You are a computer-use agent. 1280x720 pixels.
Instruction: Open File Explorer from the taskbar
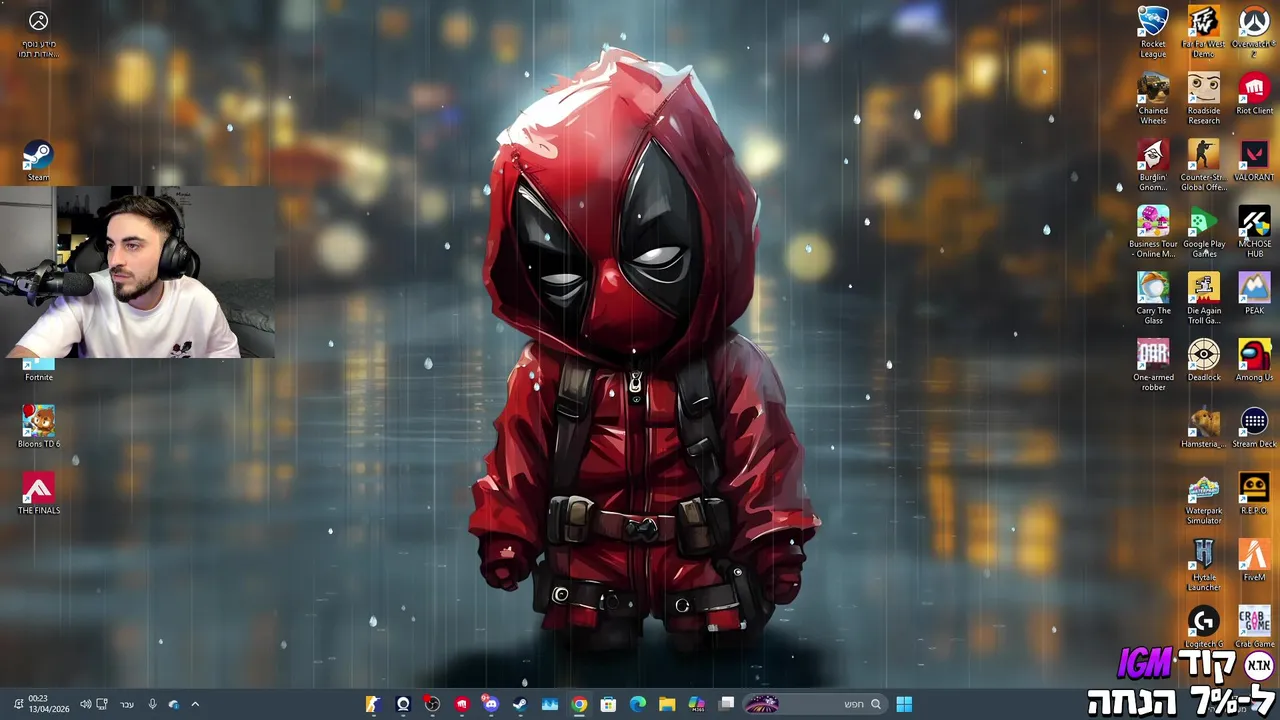point(667,704)
